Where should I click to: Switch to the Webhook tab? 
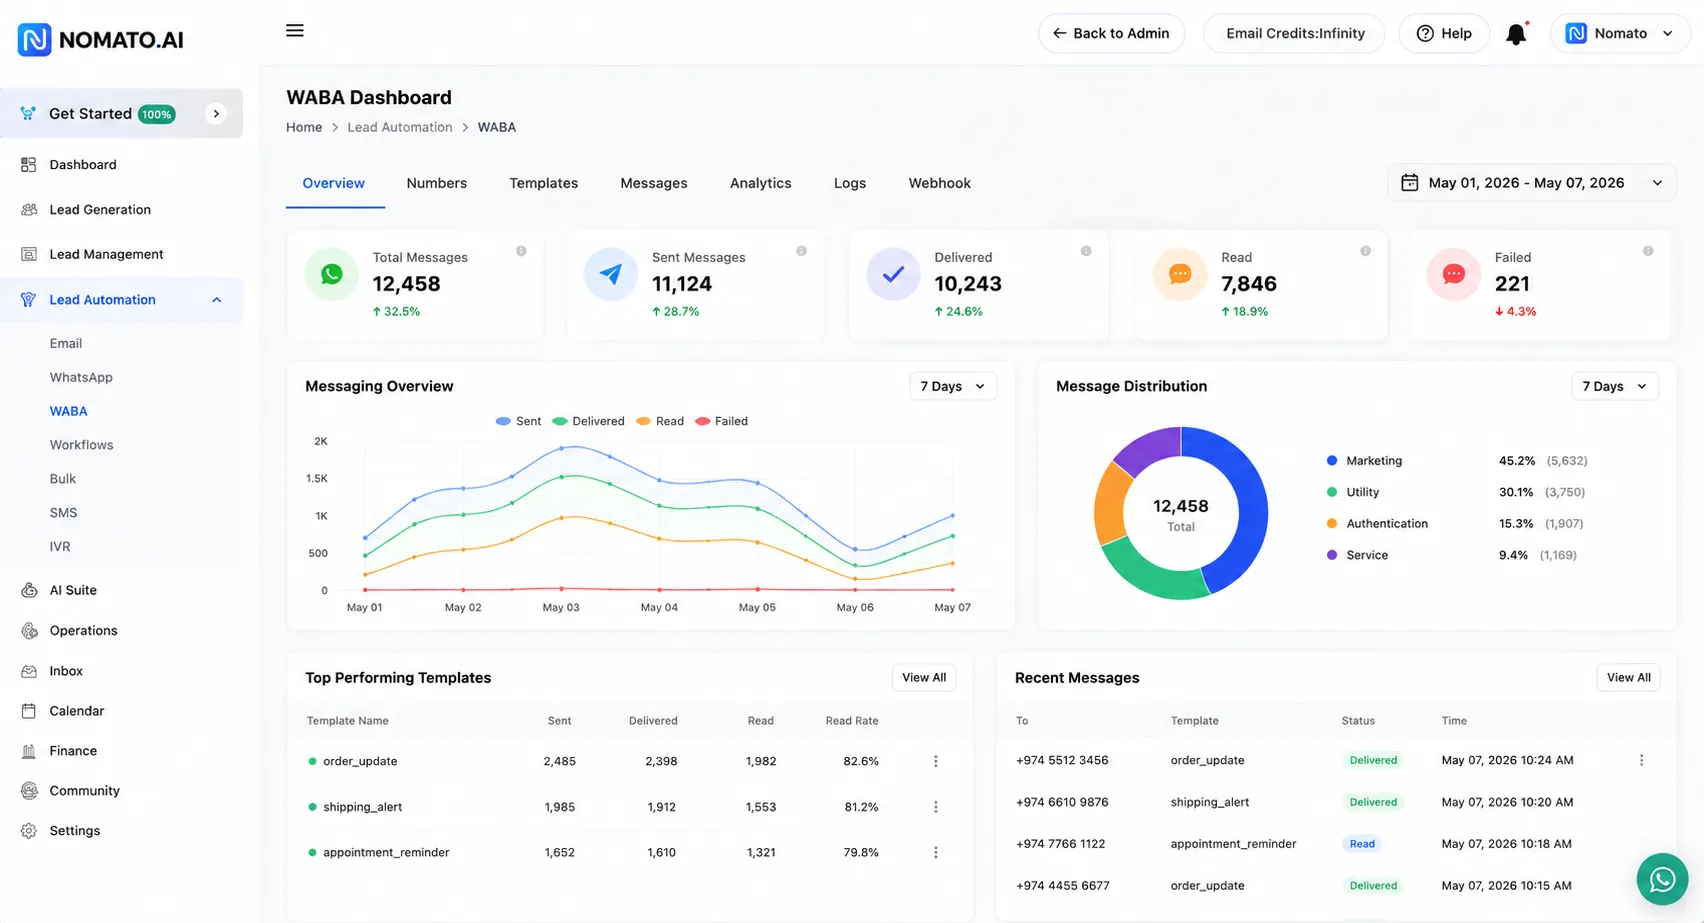940,184
